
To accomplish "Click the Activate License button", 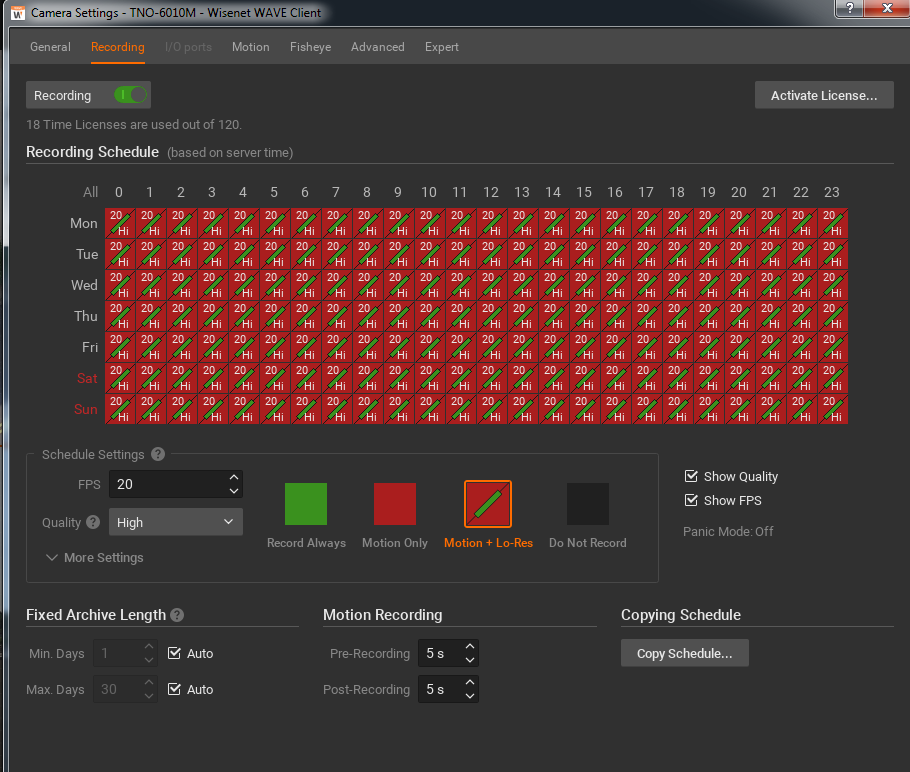I will pyautogui.click(x=824, y=95).
